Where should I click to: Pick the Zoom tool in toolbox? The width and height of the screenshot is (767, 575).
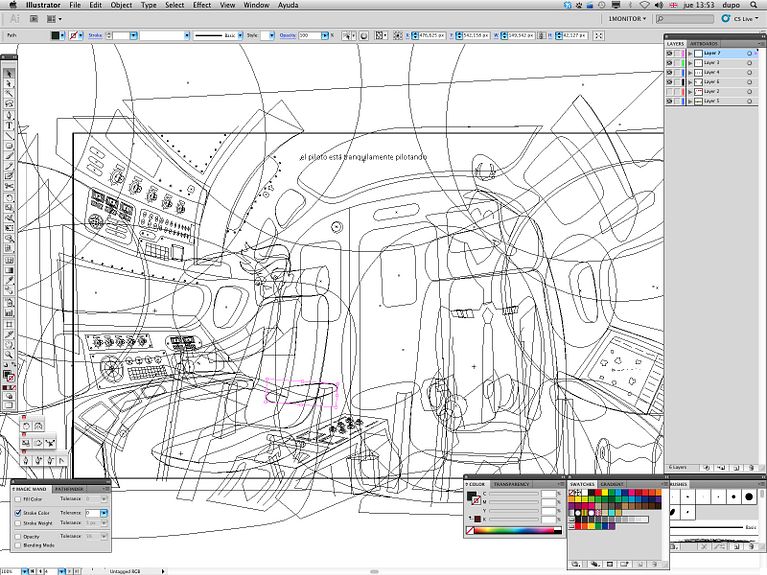click(x=9, y=353)
